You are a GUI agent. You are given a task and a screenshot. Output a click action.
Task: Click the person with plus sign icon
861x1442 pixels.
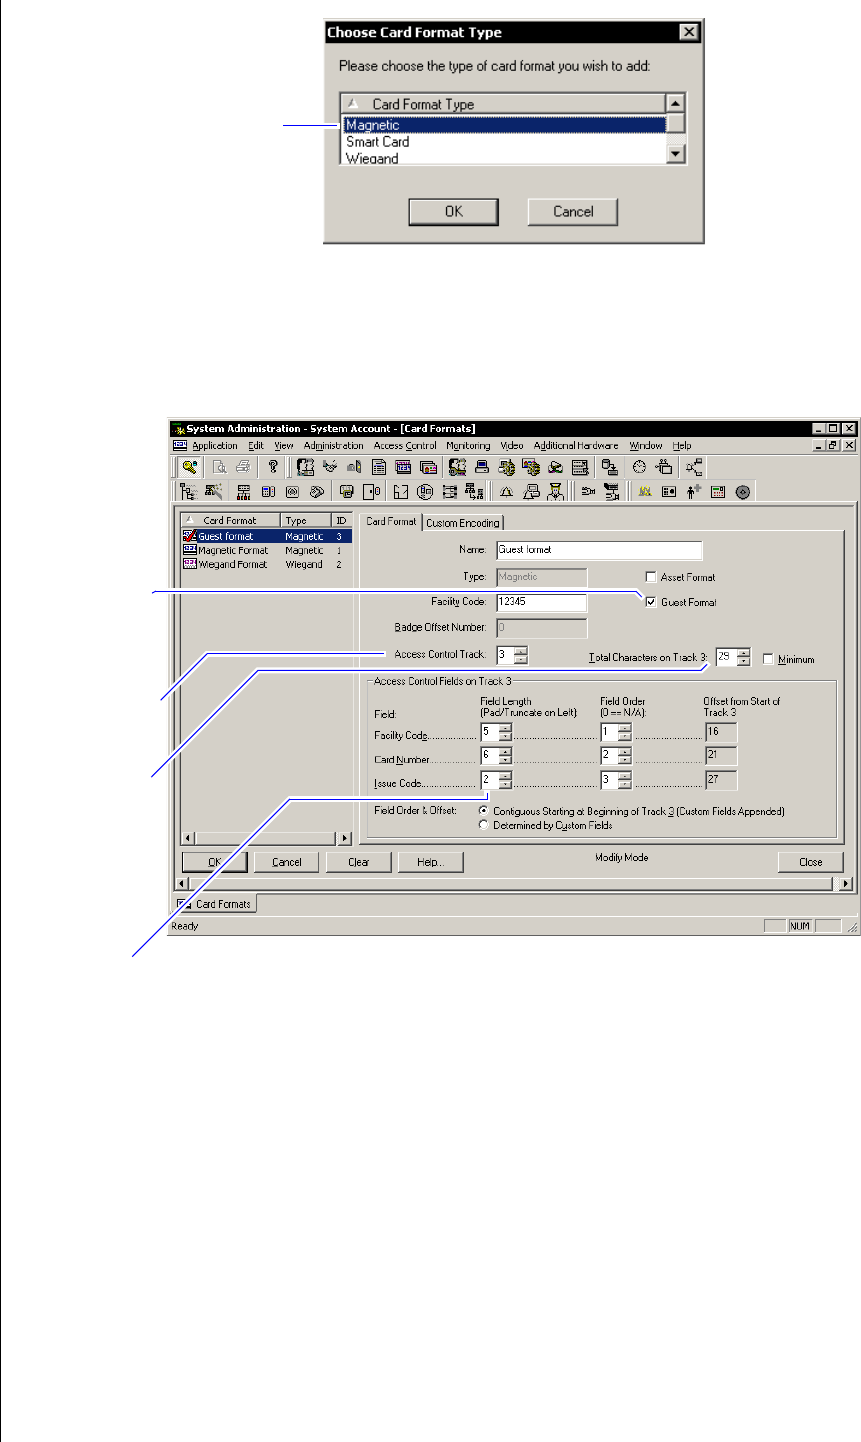coord(692,491)
